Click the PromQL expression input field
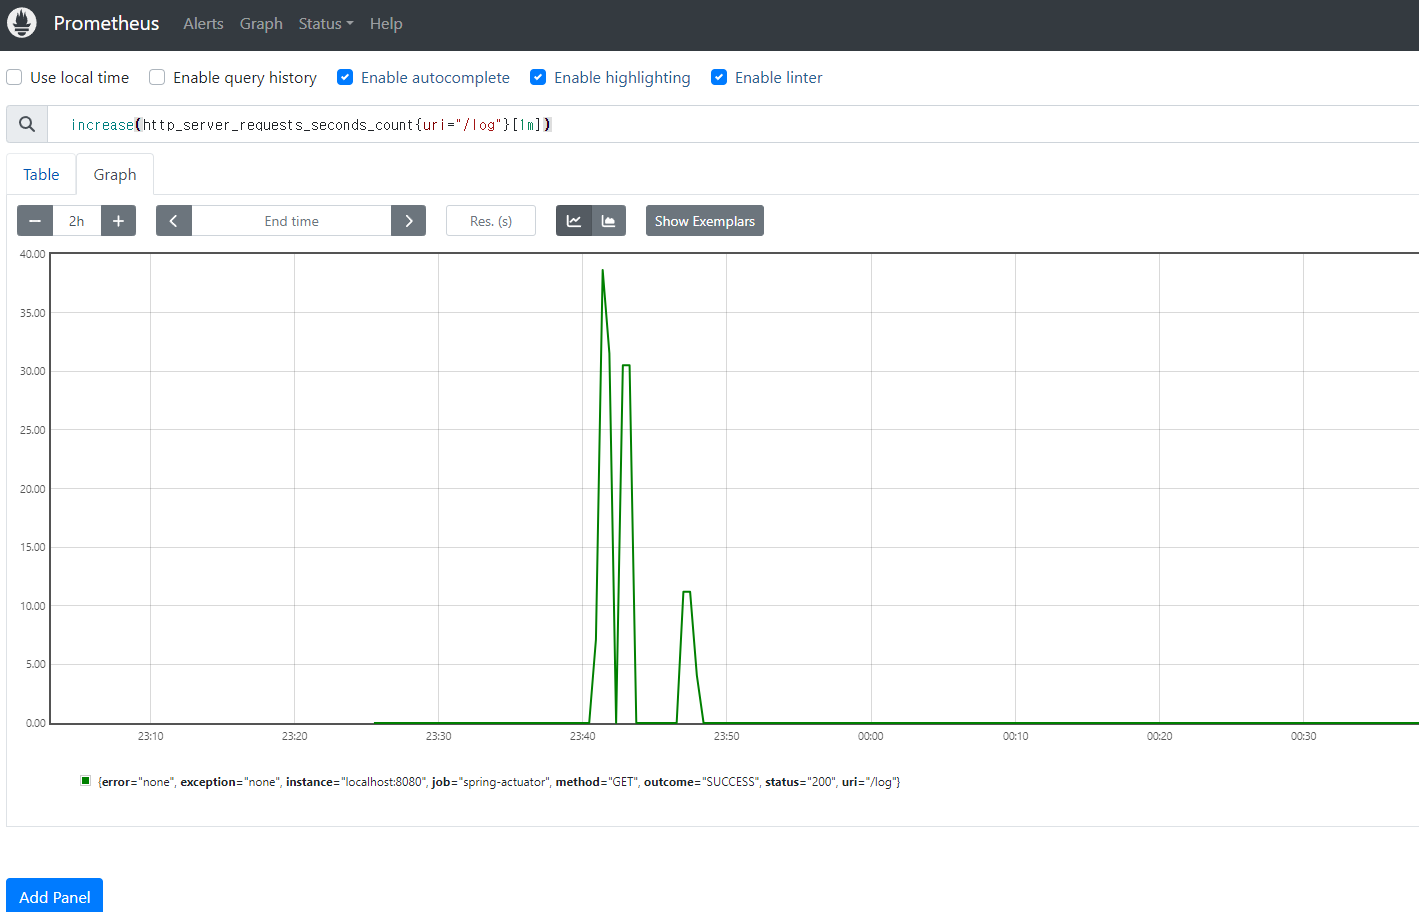Viewport: 1419px width, 912px height. point(733,124)
